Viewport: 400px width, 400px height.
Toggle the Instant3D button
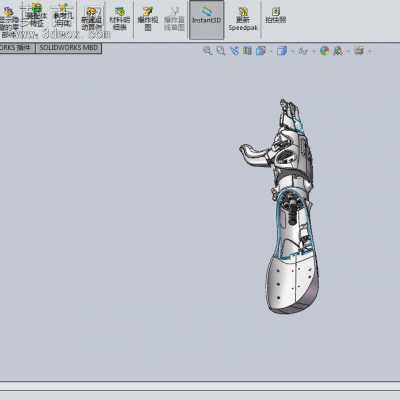(x=207, y=19)
